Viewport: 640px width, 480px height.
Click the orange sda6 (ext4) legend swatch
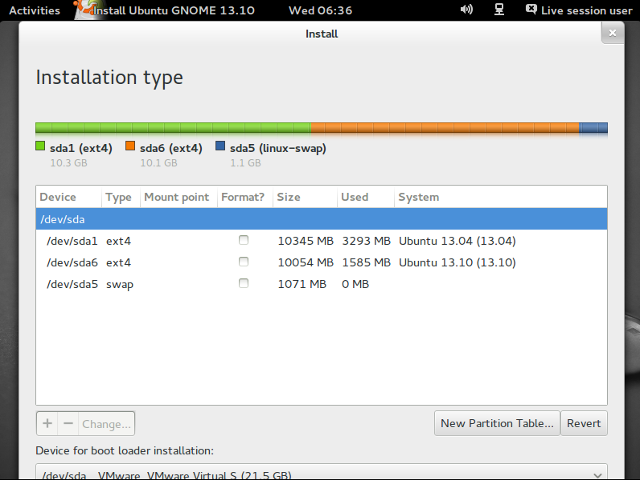click(x=130, y=146)
